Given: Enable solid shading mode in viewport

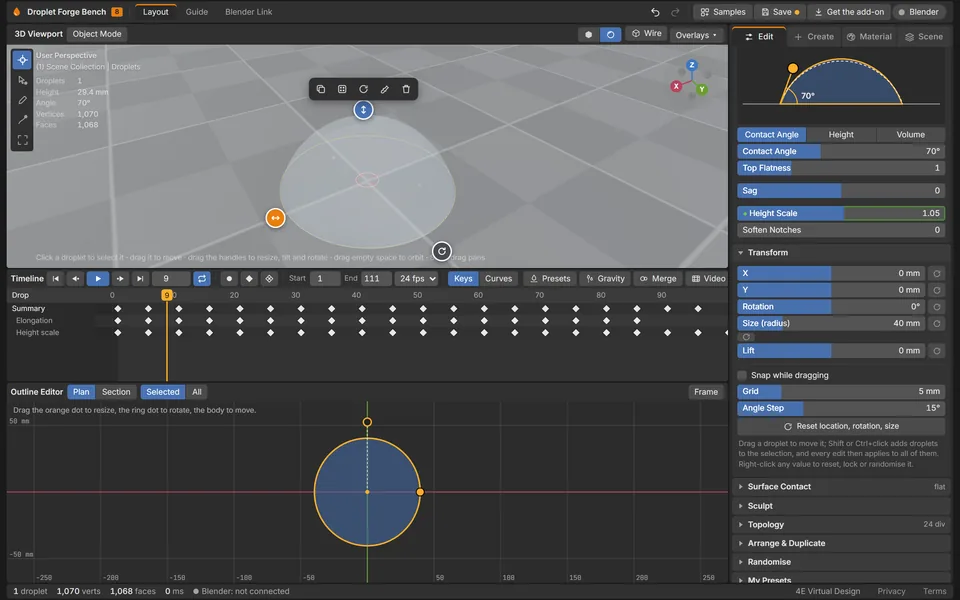Looking at the screenshot, I should [x=589, y=35].
